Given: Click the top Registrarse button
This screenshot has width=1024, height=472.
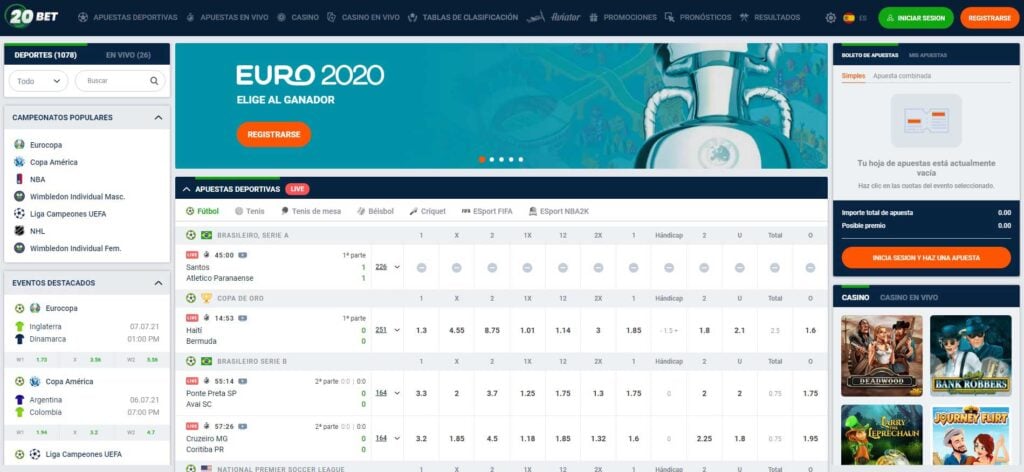Looking at the screenshot, I should coord(989,18).
